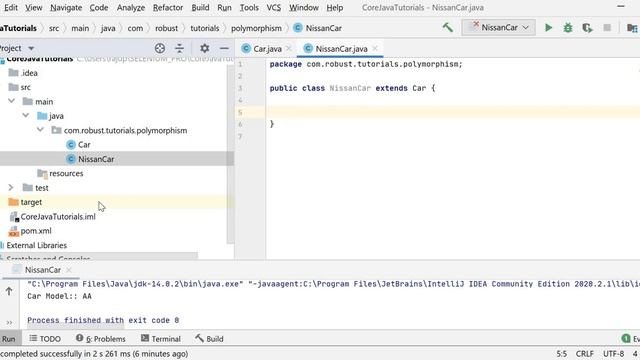
Task: Open the Window menu
Action: [x=304, y=8]
